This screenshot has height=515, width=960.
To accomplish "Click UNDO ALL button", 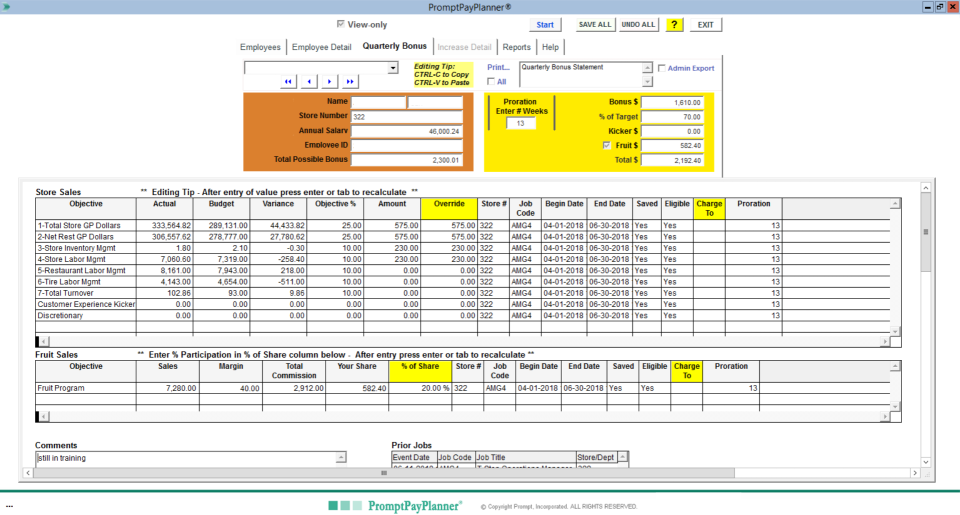I will (638, 24).
